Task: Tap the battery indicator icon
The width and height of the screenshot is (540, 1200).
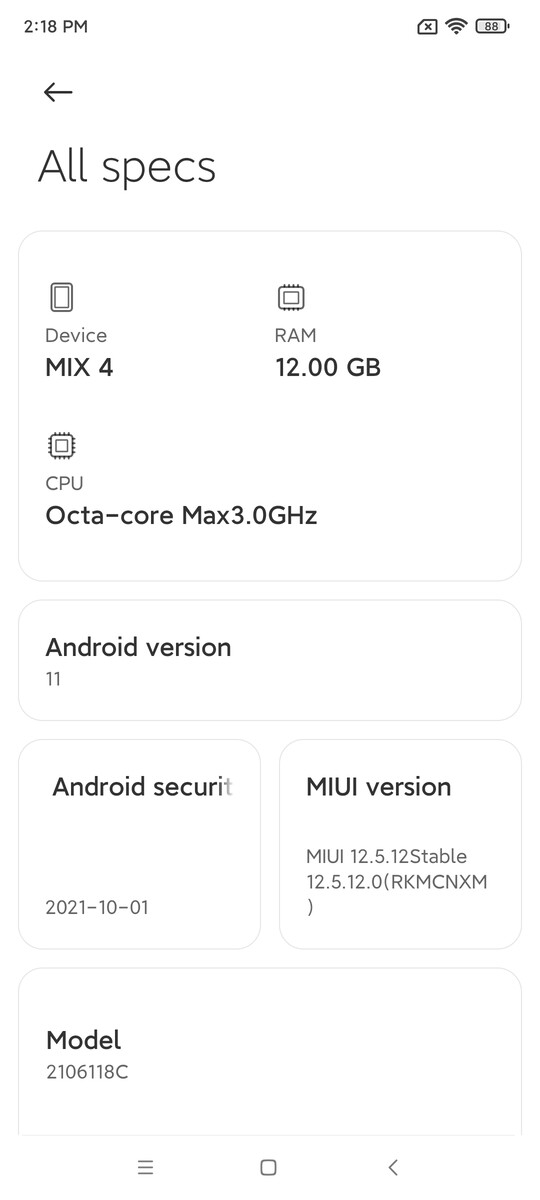Action: coord(492,26)
